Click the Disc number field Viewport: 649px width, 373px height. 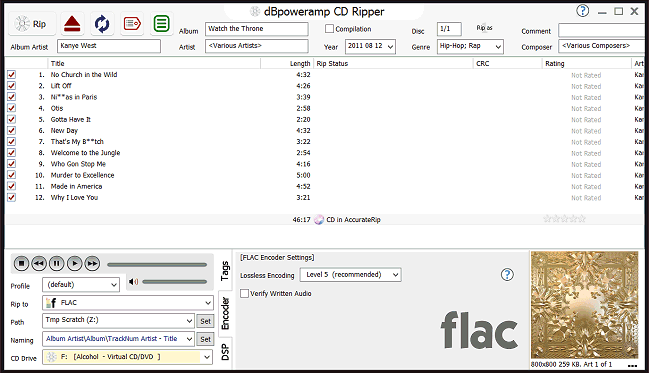coord(449,29)
